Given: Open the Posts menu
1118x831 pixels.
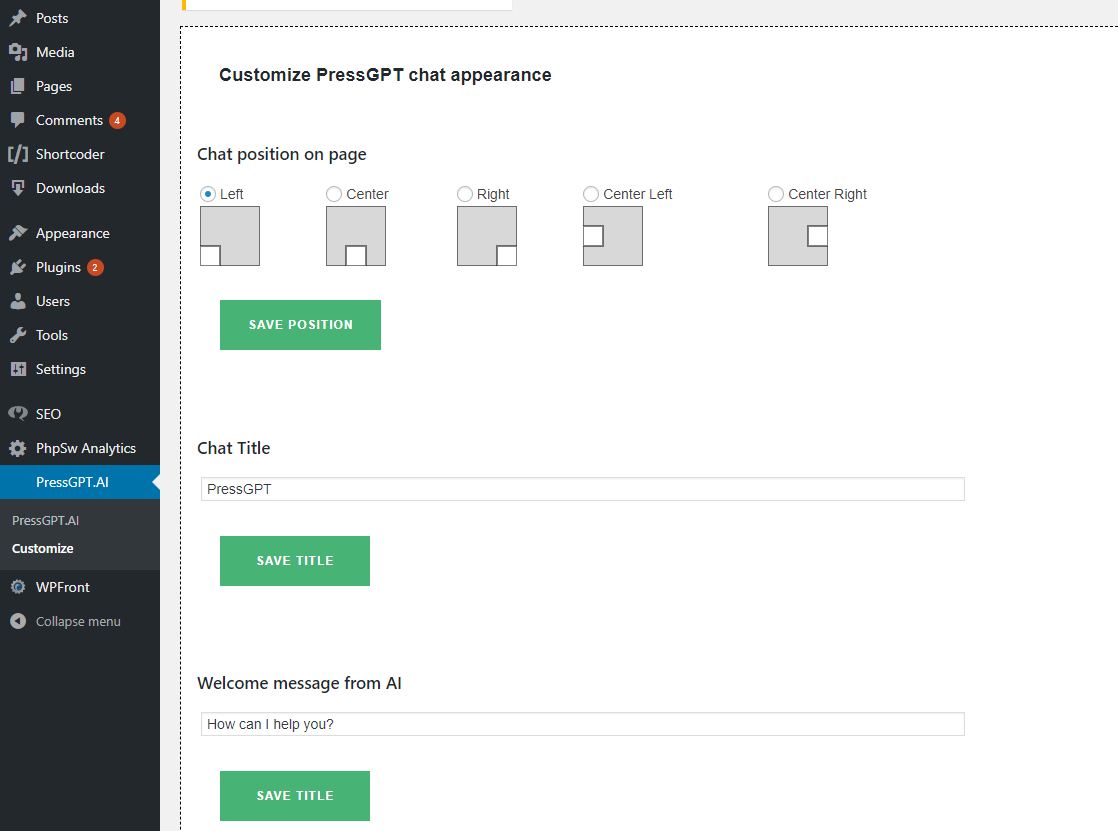Looking at the screenshot, I should (80, 18).
